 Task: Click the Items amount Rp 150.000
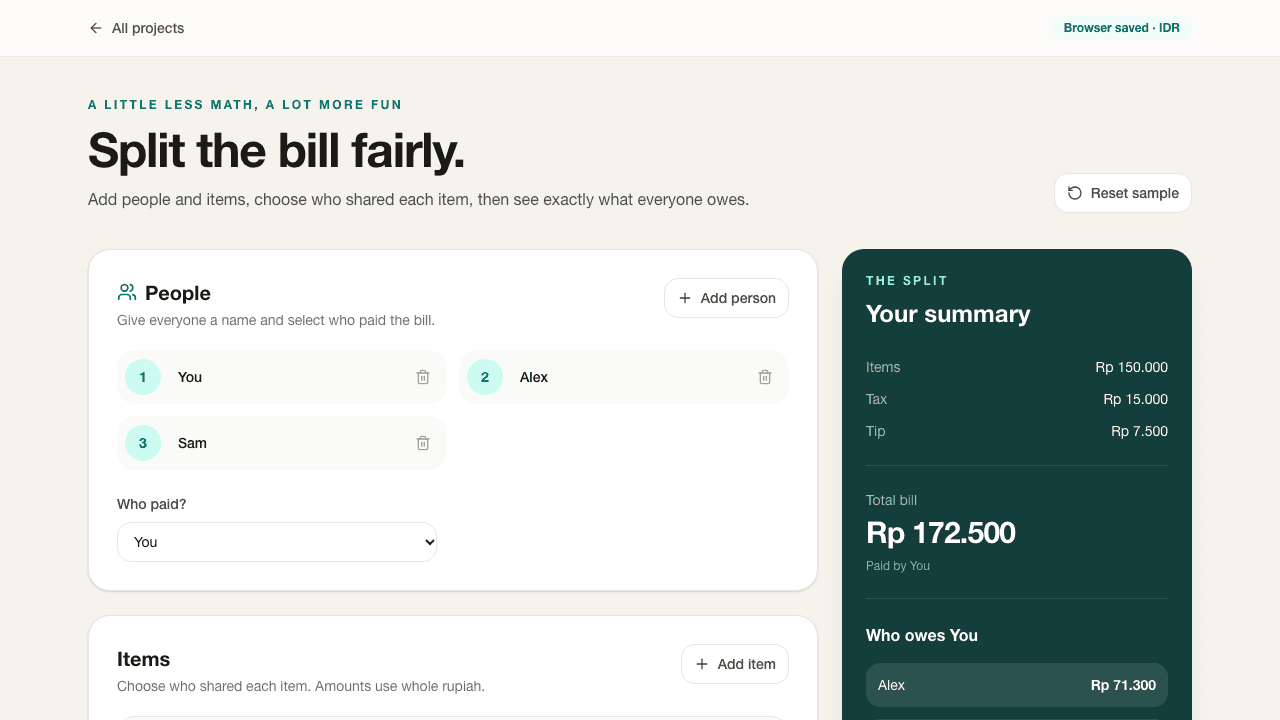pyautogui.click(x=1131, y=367)
